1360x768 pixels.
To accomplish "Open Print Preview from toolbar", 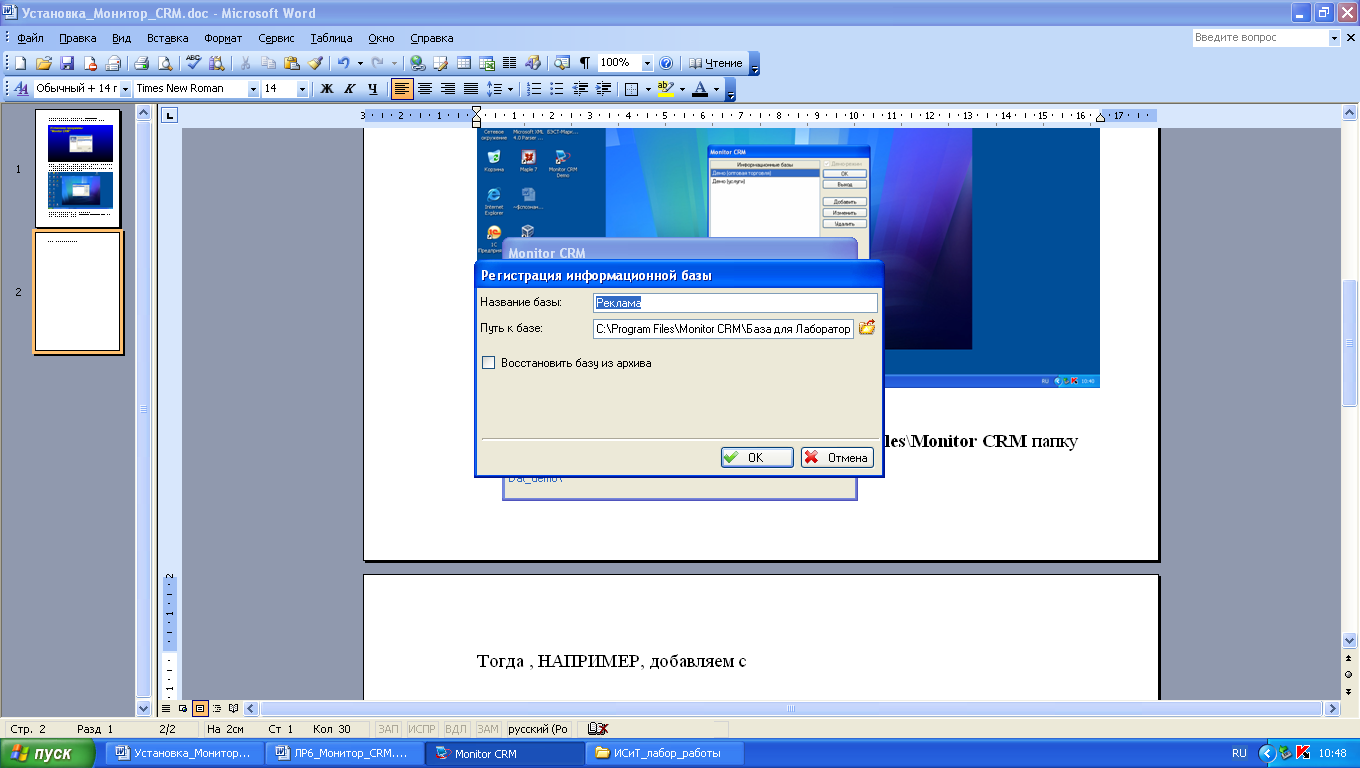I will pyautogui.click(x=164, y=63).
